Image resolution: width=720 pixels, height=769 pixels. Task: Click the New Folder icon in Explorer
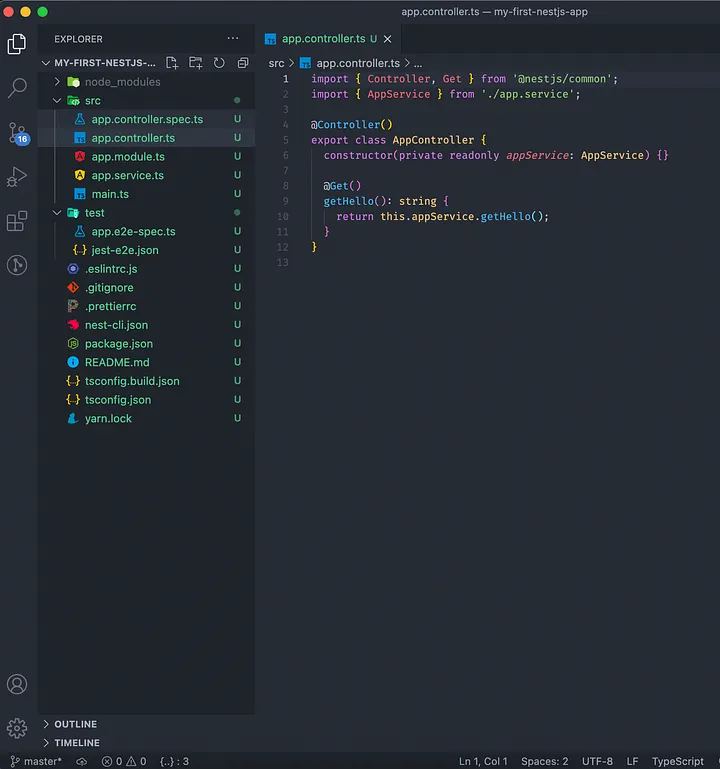pyautogui.click(x=196, y=63)
